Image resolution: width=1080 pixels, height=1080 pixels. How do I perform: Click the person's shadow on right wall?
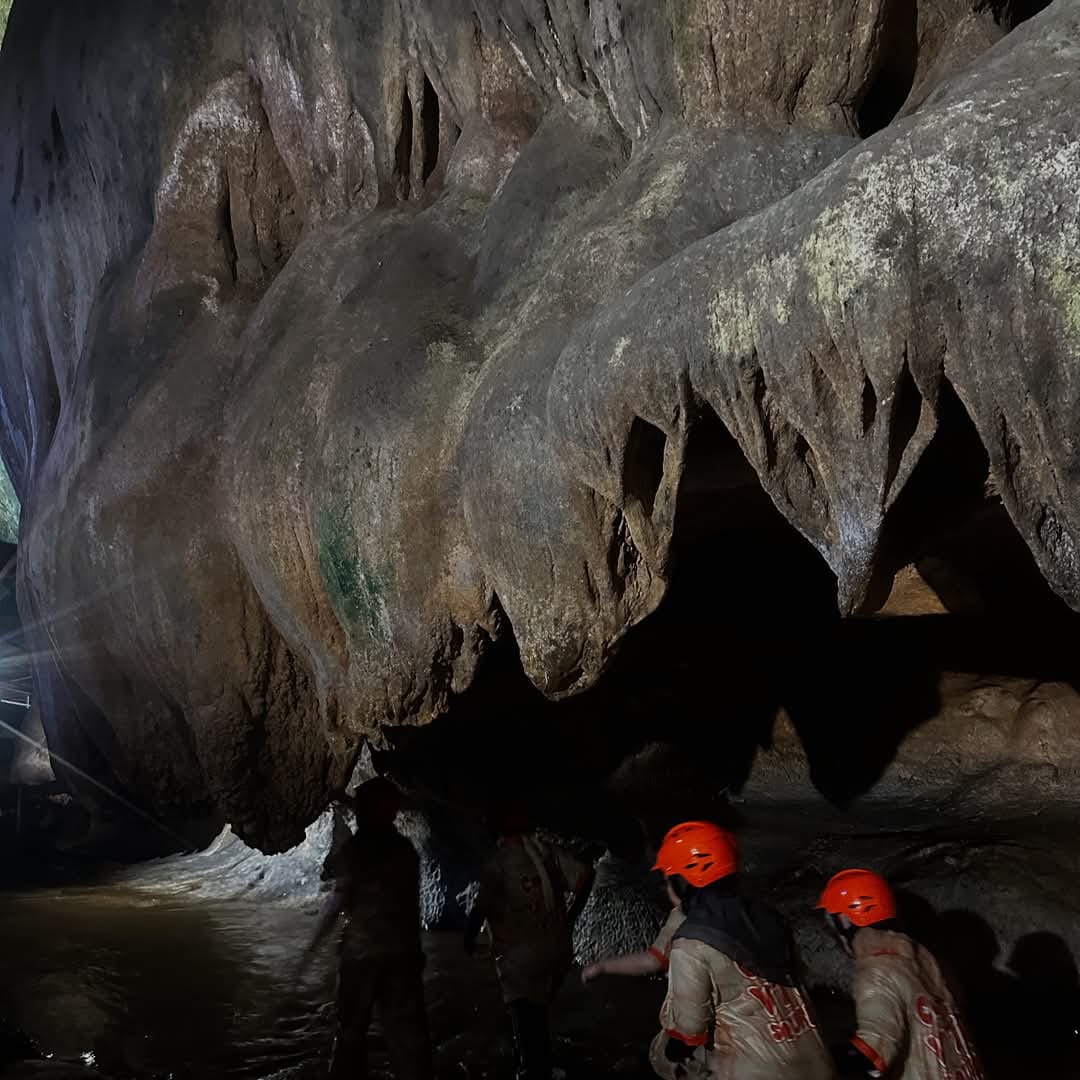[x=1040, y=990]
